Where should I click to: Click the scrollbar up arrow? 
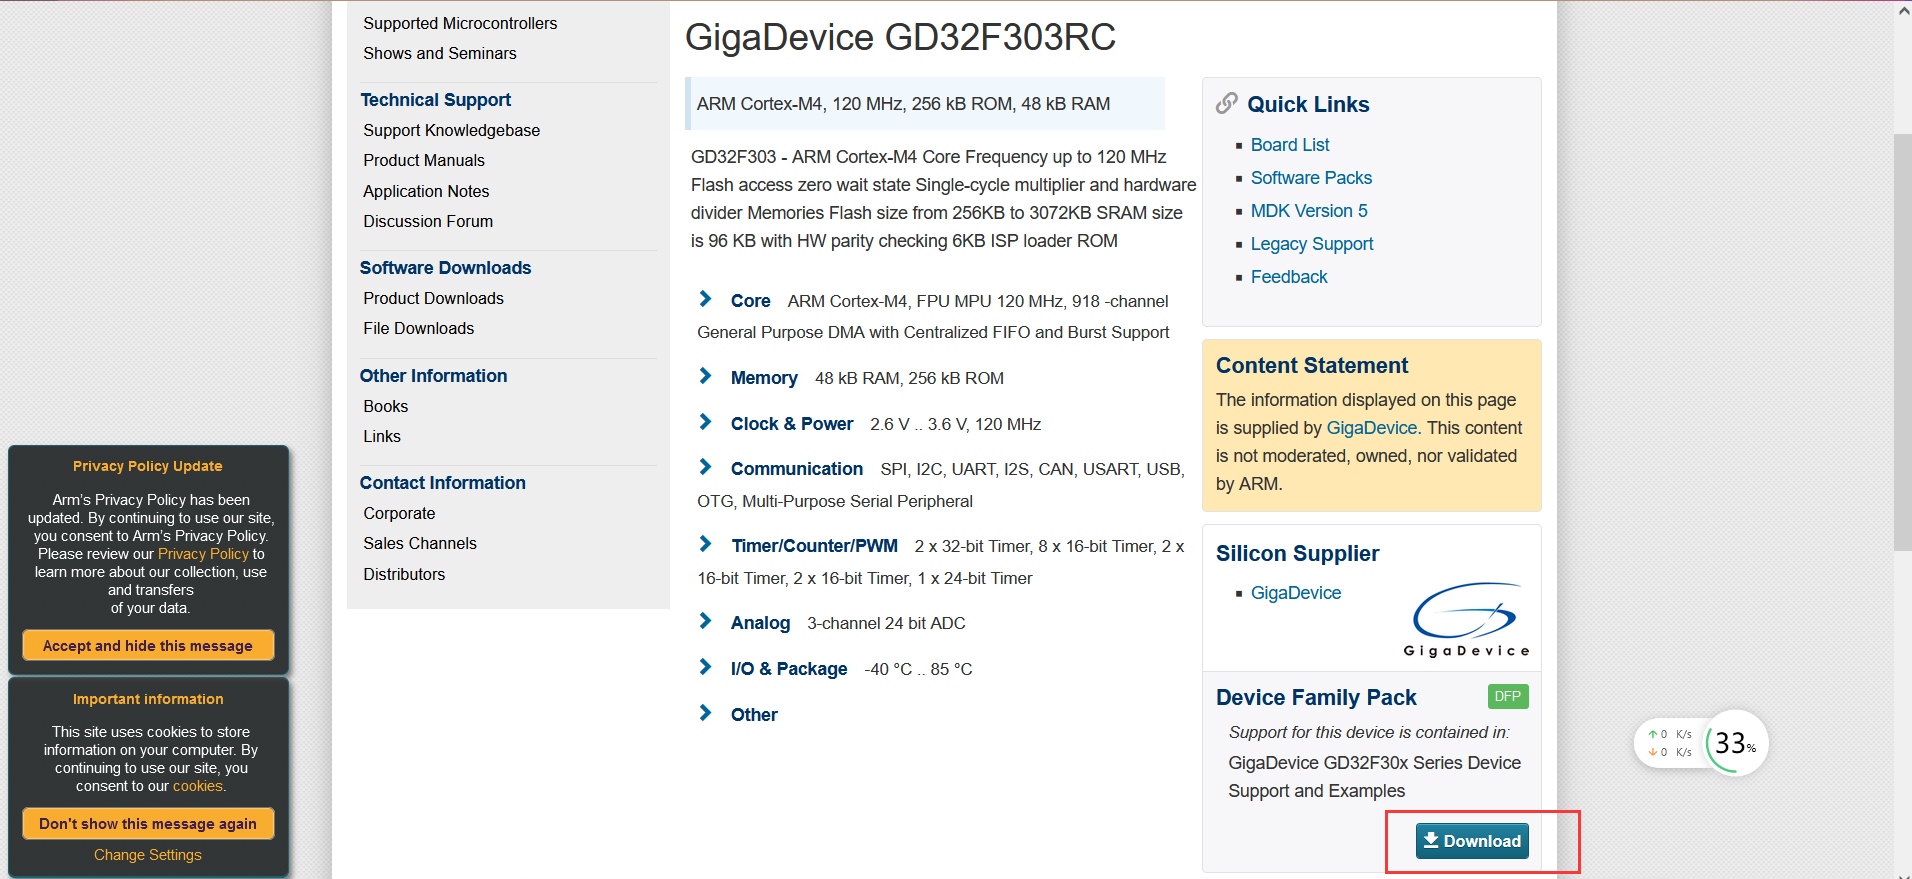(1903, 11)
